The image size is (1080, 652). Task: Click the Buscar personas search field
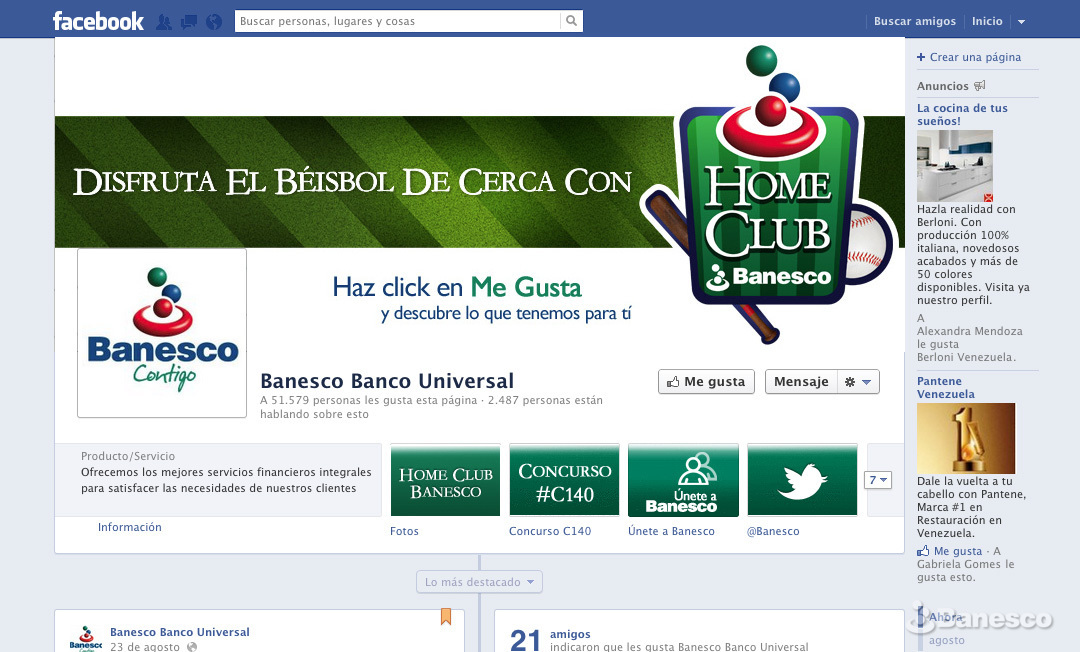(398, 21)
